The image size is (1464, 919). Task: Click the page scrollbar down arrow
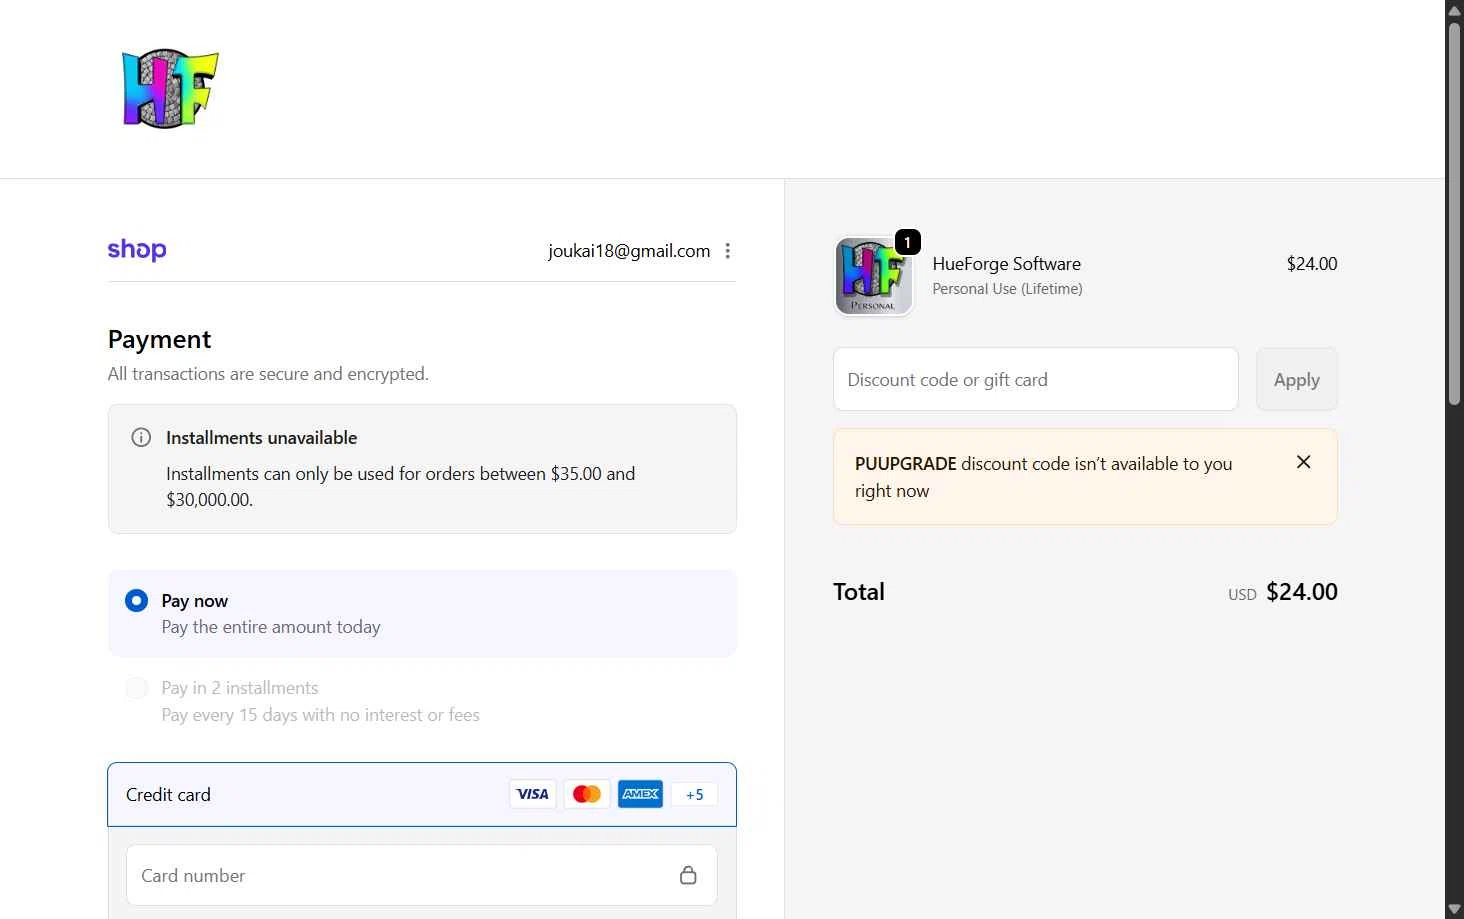pos(1455,909)
